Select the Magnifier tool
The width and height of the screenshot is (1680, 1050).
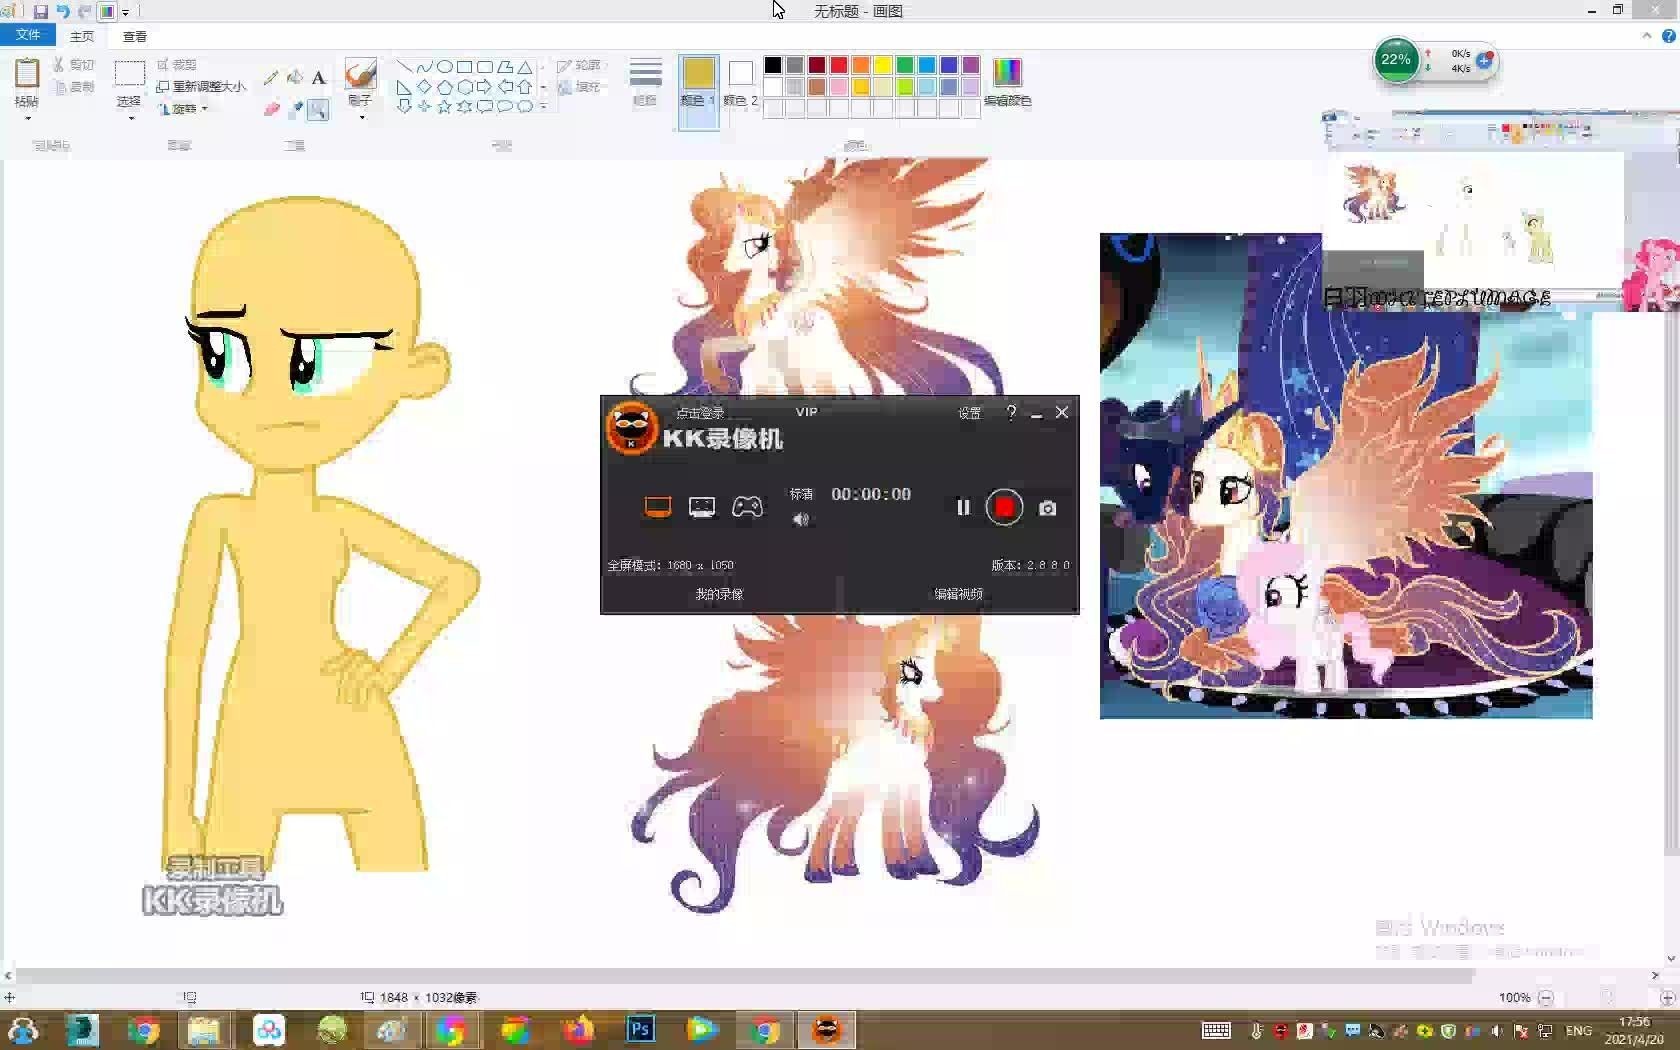point(318,109)
